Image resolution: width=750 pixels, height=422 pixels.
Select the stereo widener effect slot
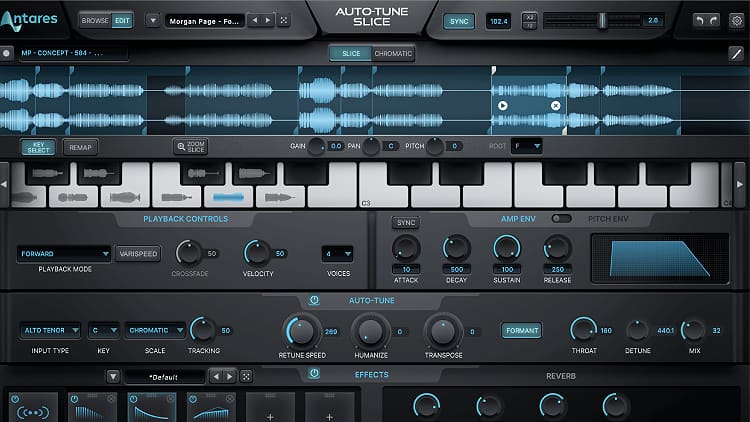(33, 408)
